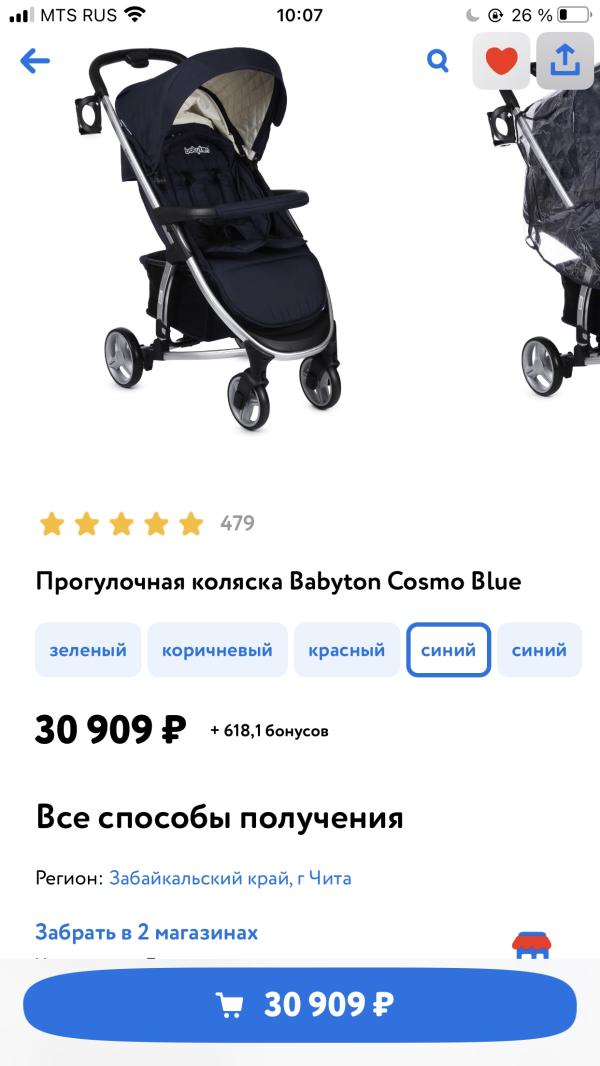Select the коричневый color option
This screenshot has height=1066, width=600.
(217, 650)
